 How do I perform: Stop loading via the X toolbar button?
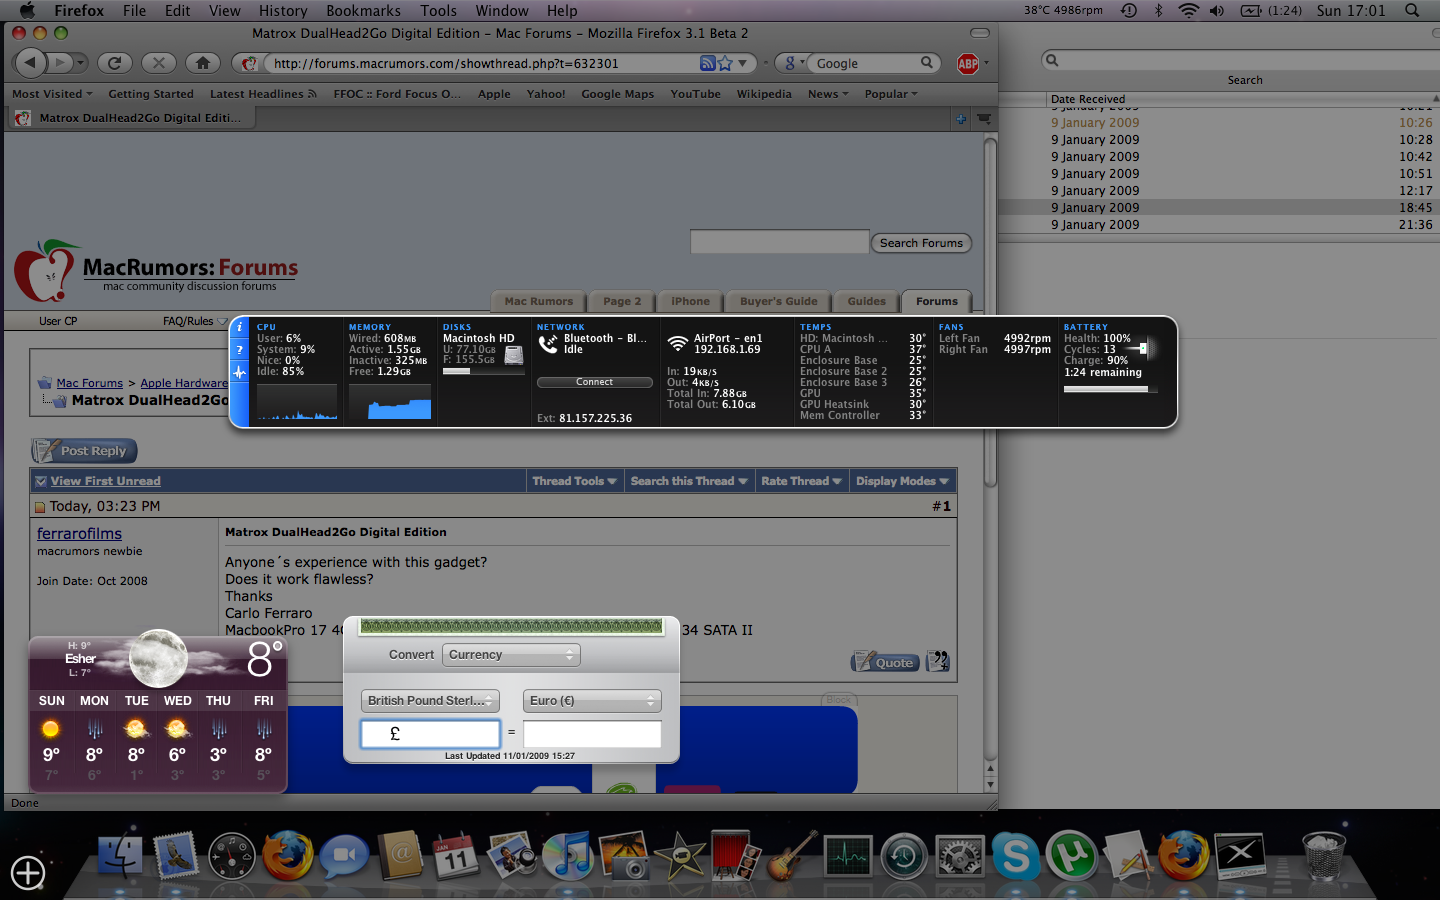[x=158, y=63]
